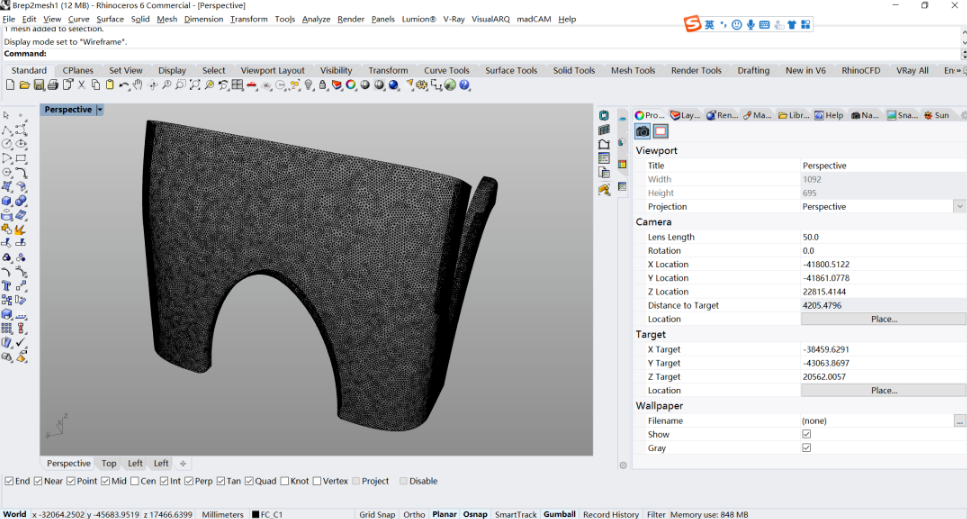Select the Box solid tool
967x519 pixels.
point(7,201)
